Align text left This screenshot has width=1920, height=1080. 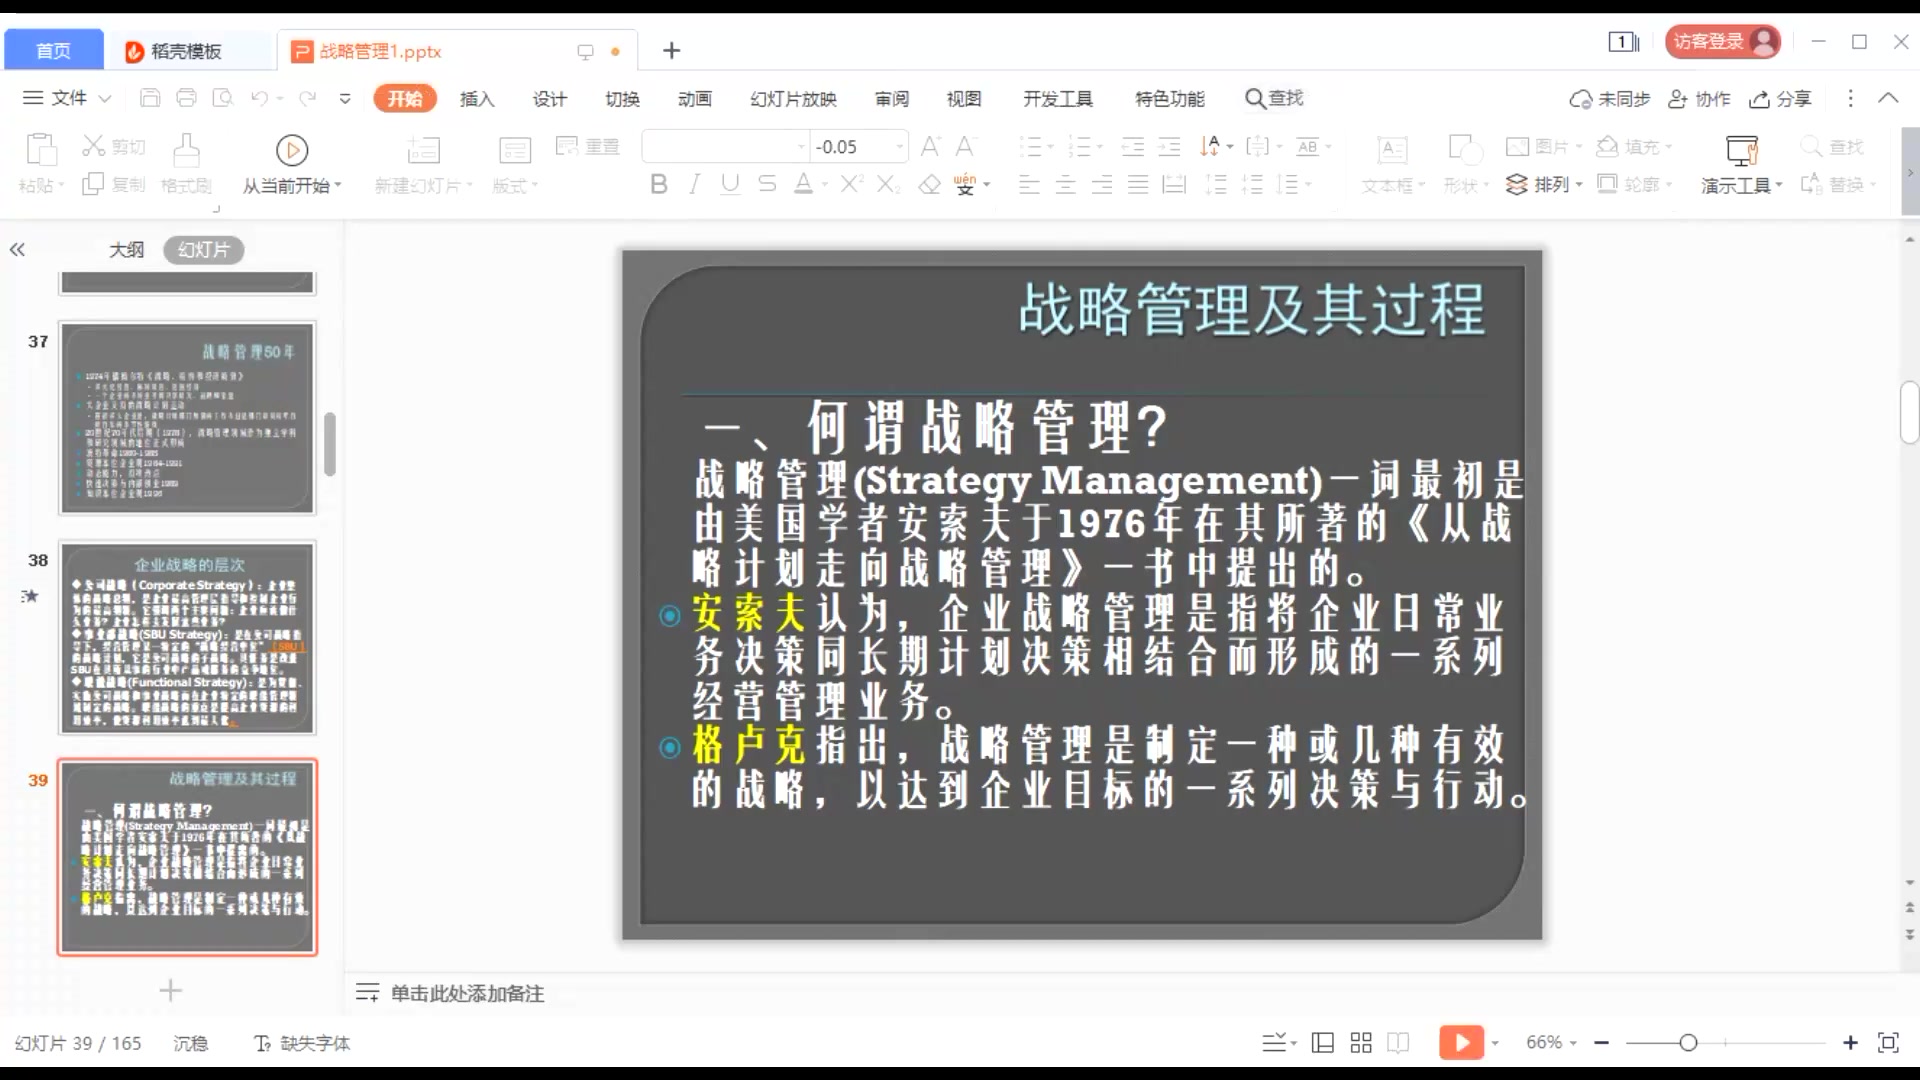point(1029,184)
